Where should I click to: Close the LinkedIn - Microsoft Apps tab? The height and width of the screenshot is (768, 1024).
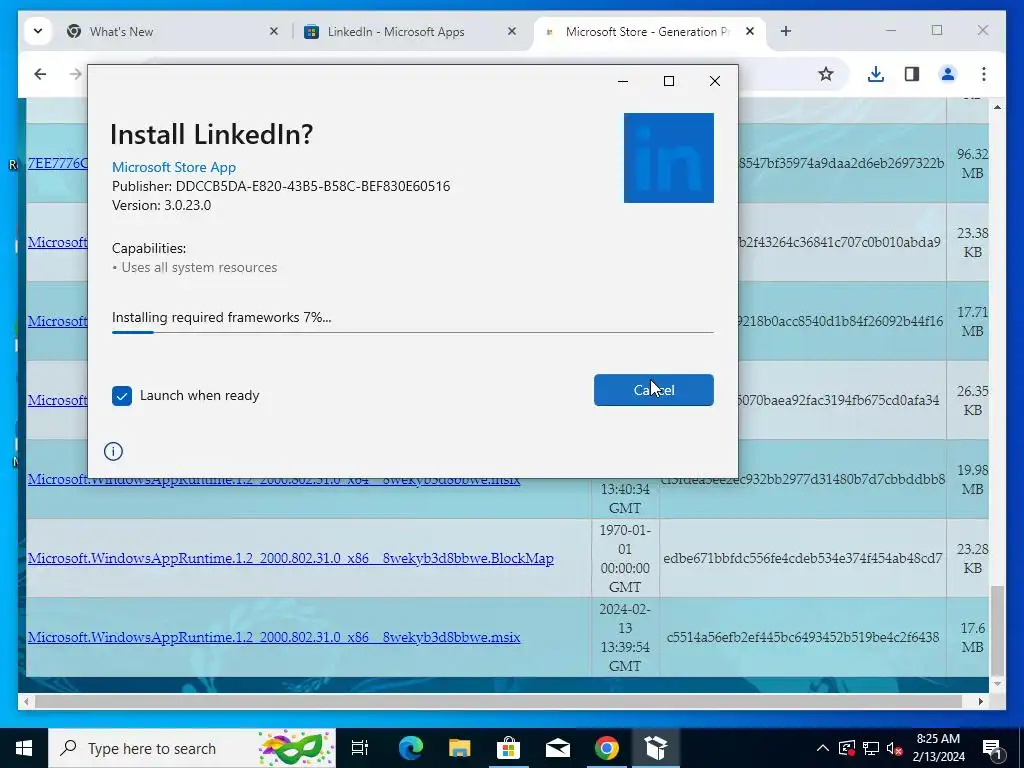tap(512, 31)
